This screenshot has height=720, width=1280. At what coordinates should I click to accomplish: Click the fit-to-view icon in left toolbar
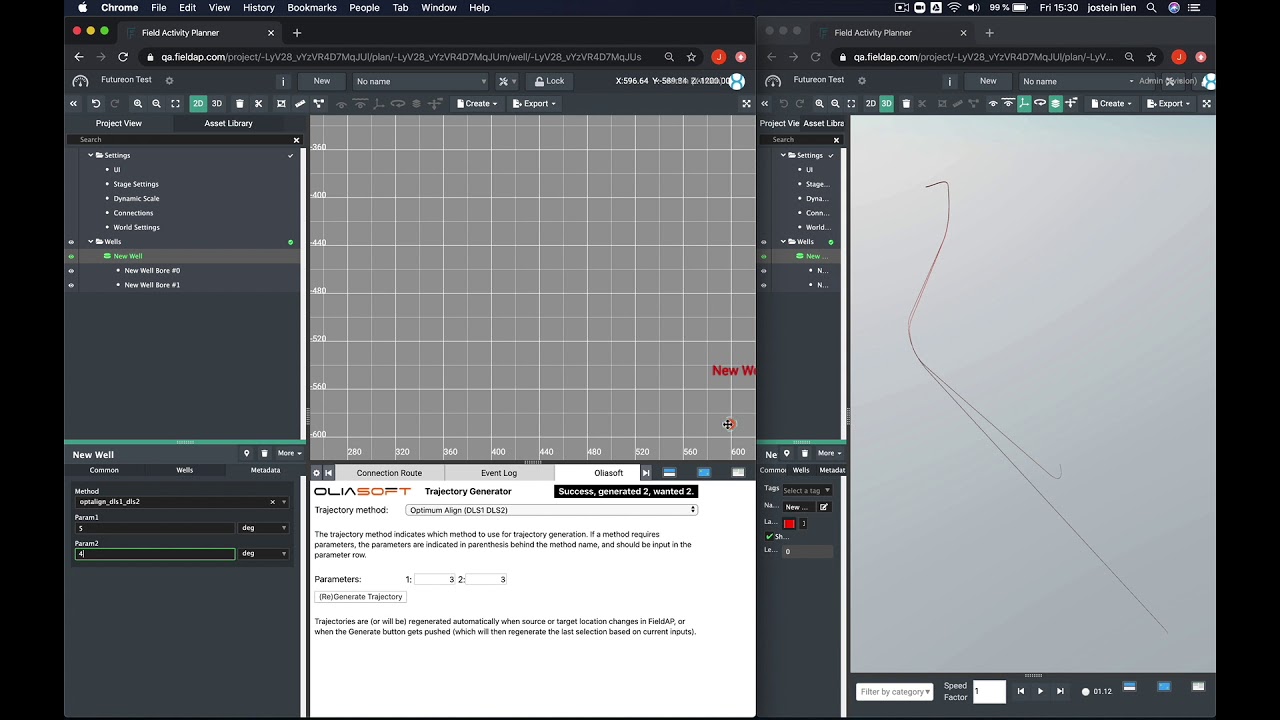[x=176, y=103]
